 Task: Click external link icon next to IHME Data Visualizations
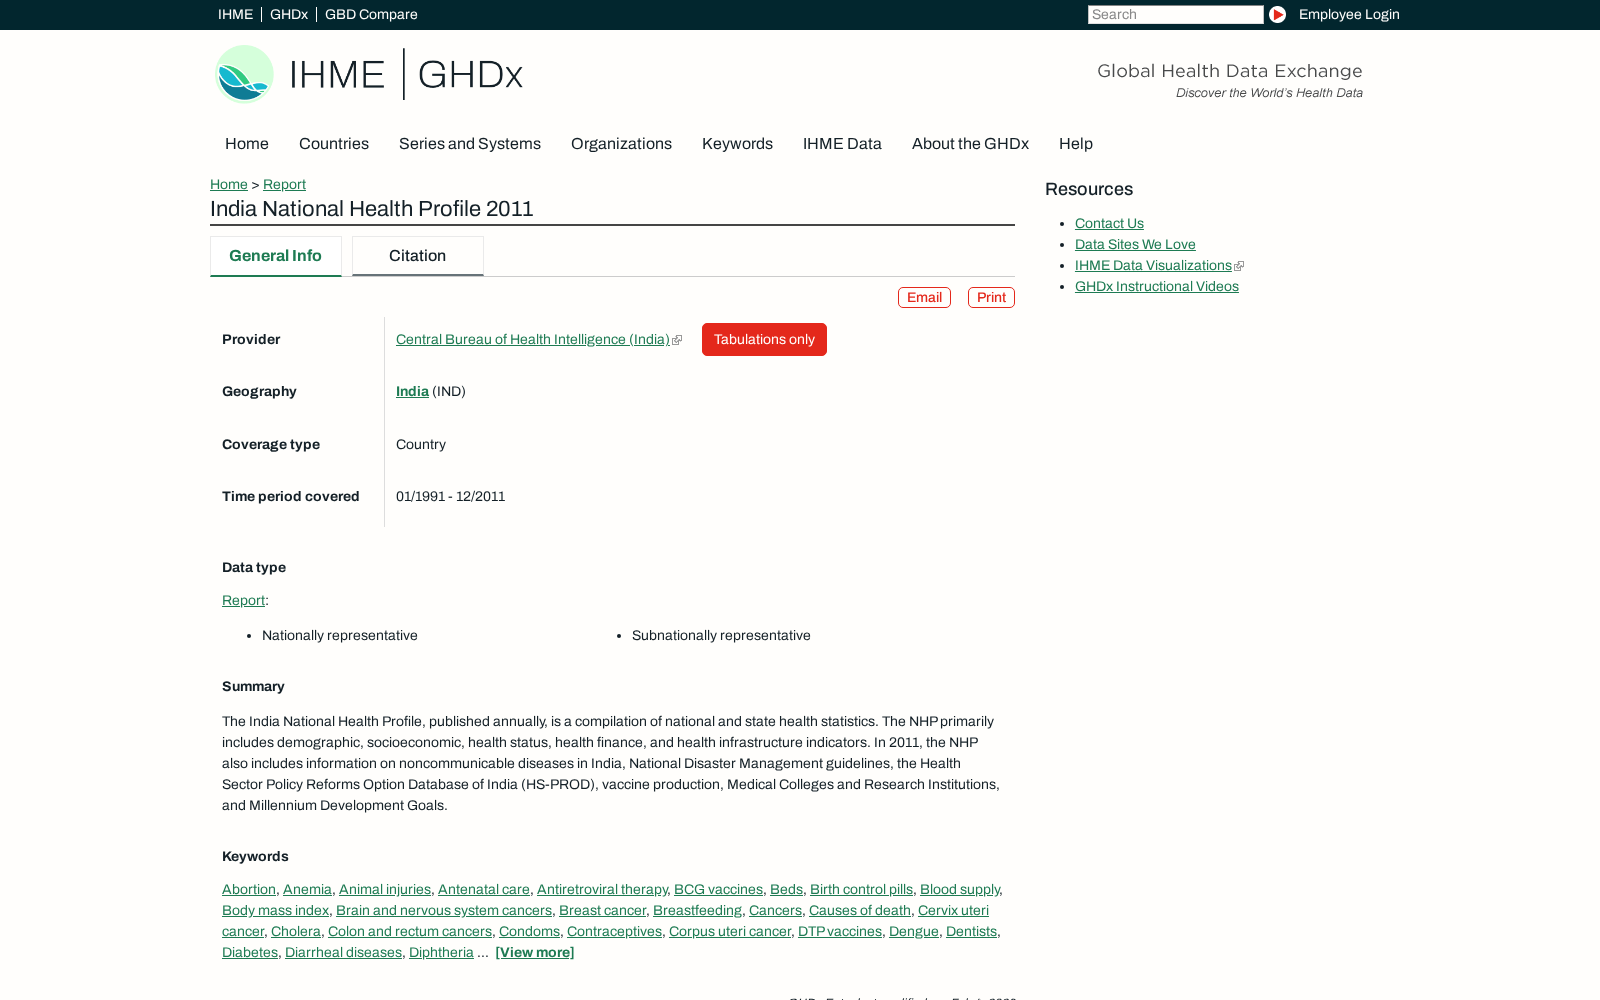pyautogui.click(x=1239, y=266)
